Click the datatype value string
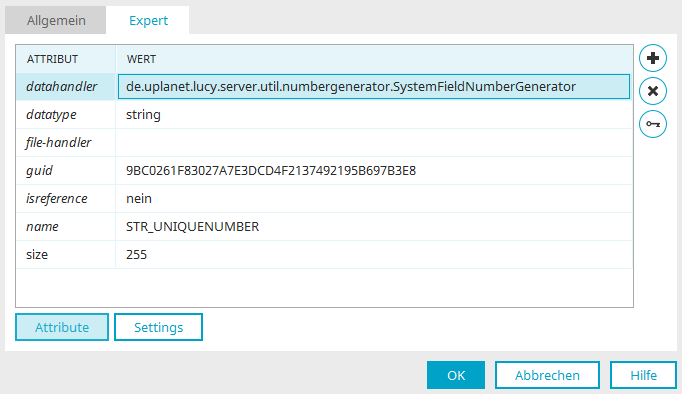The width and height of the screenshot is (682, 394). (x=143, y=115)
